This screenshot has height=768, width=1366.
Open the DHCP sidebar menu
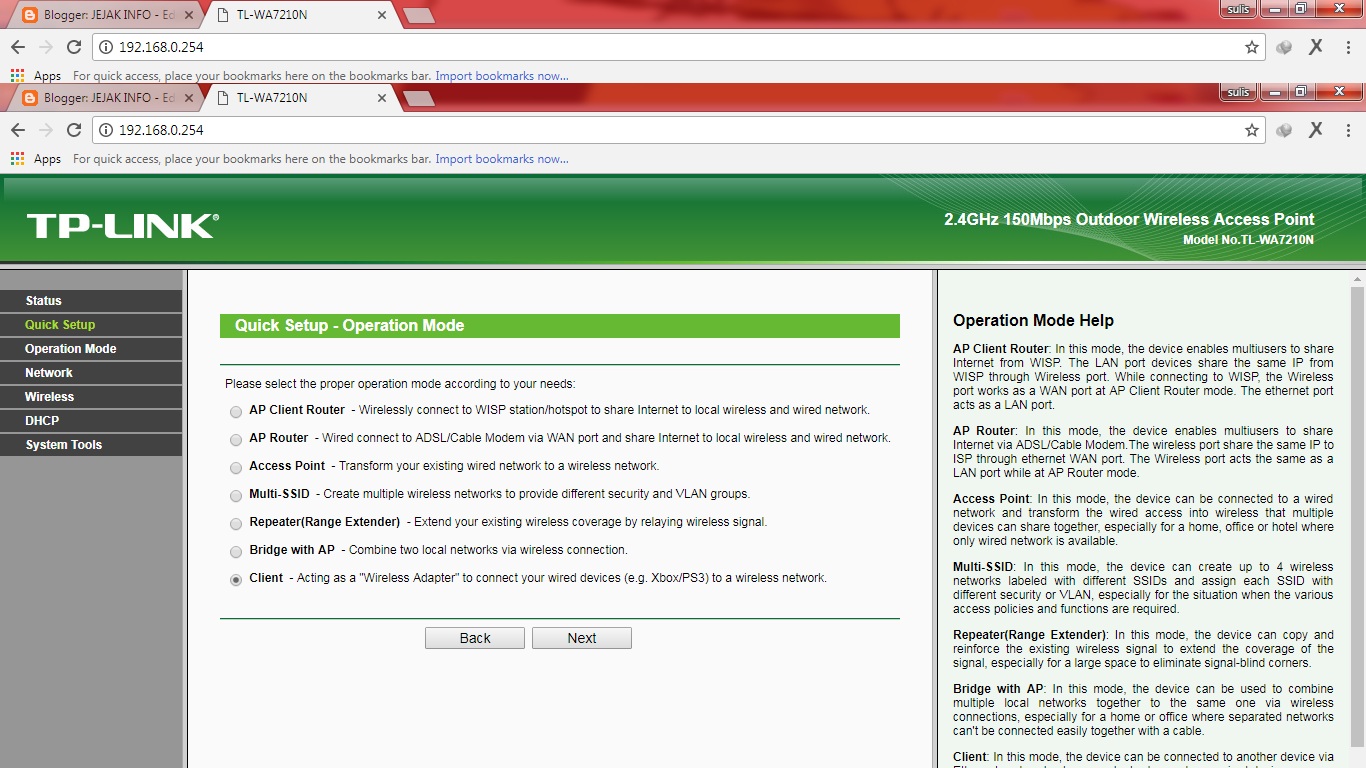91,421
